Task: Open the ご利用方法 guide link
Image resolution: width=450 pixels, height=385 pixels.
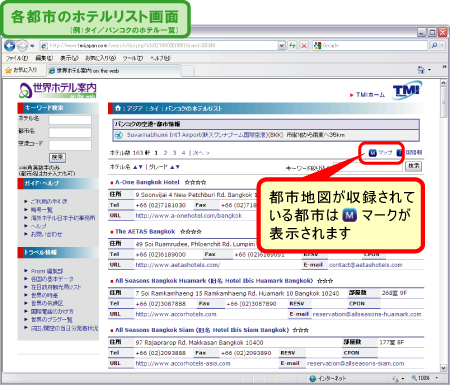Action: pyautogui.click(x=49, y=201)
